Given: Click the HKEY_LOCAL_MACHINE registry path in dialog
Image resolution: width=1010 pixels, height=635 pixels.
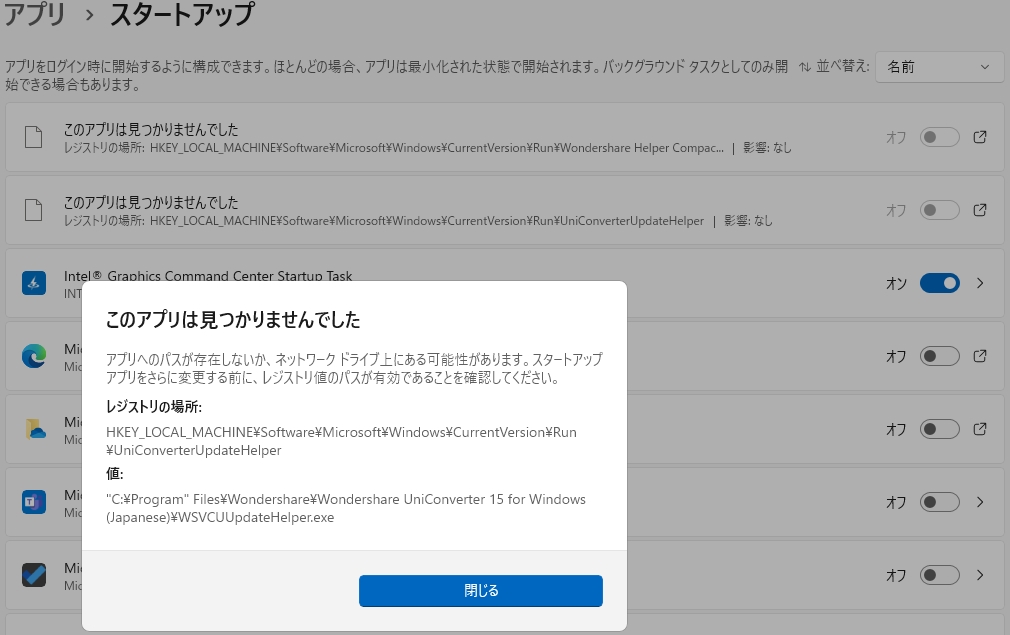Looking at the screenshot, I should click(341, 441).
